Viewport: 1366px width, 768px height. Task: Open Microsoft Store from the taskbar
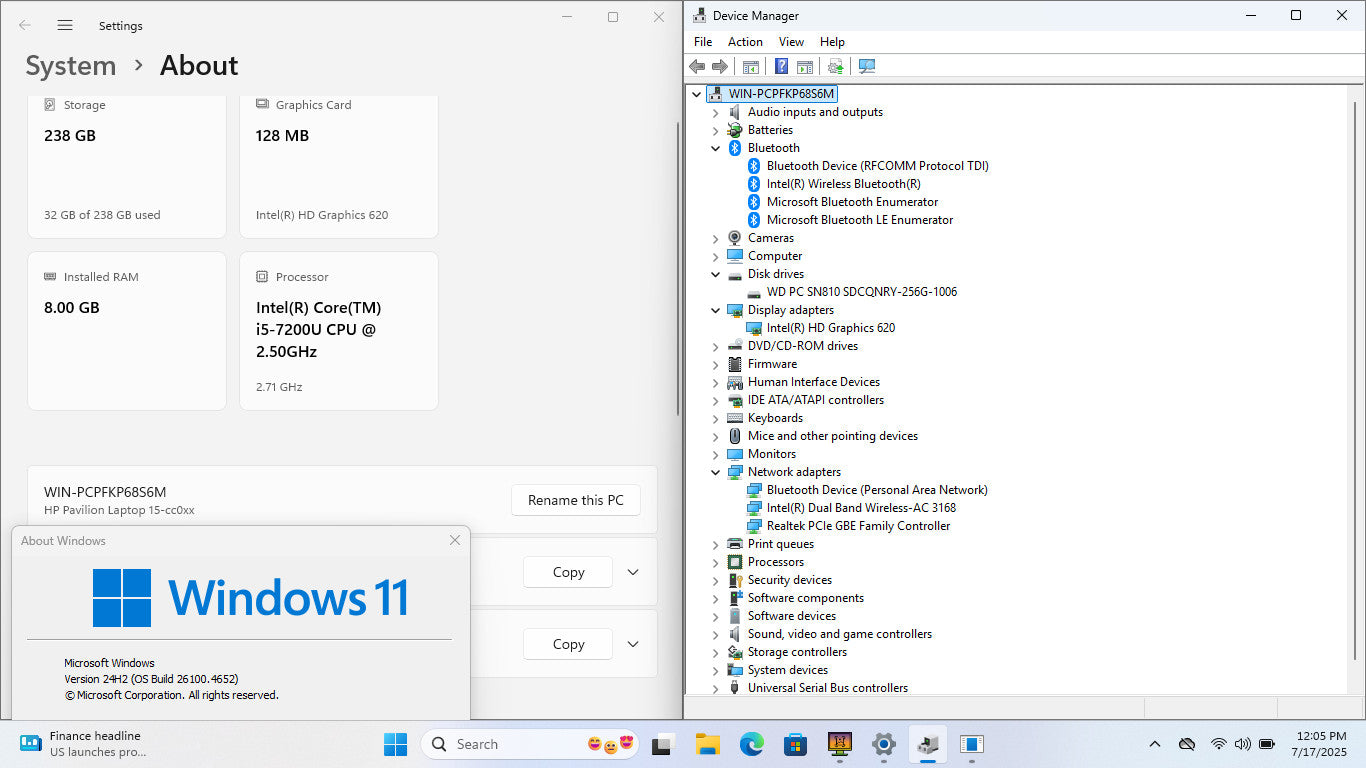(x=796, y=744)
